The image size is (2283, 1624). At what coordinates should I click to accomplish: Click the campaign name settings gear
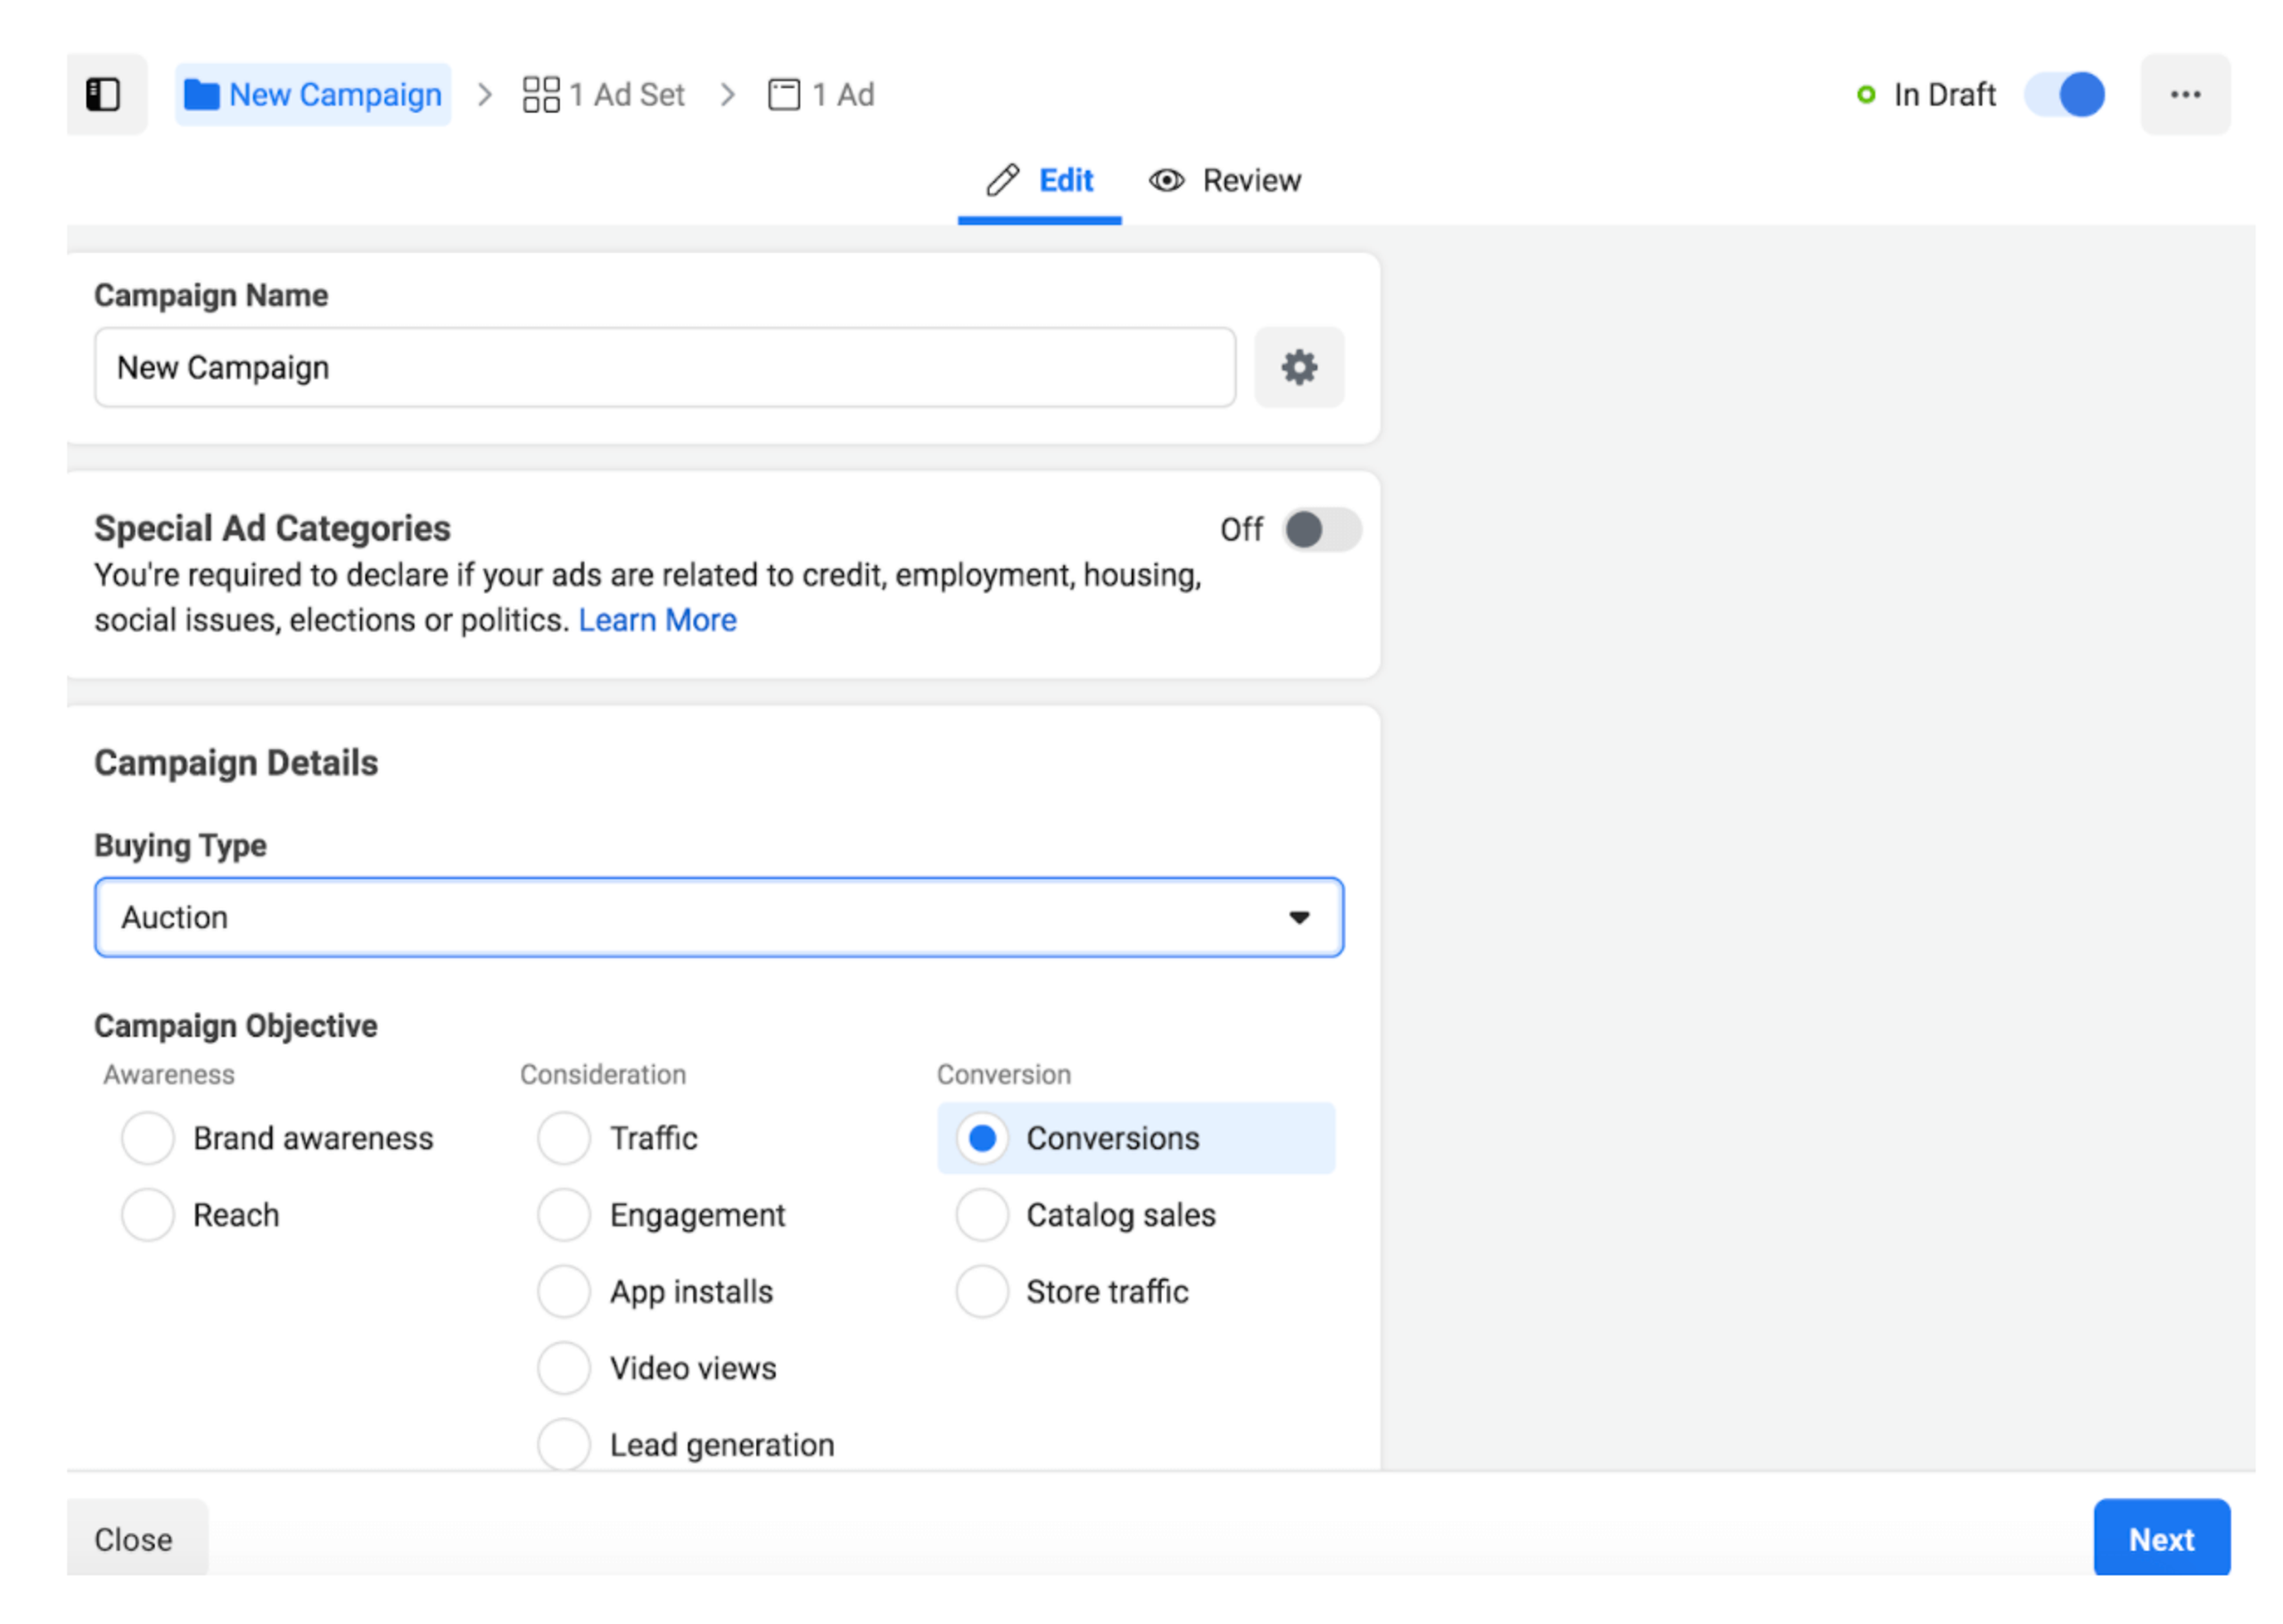[1299, 368]
